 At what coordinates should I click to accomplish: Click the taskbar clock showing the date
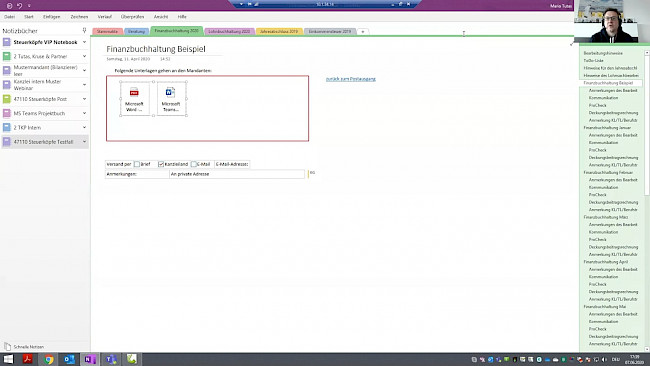[634, 359]
